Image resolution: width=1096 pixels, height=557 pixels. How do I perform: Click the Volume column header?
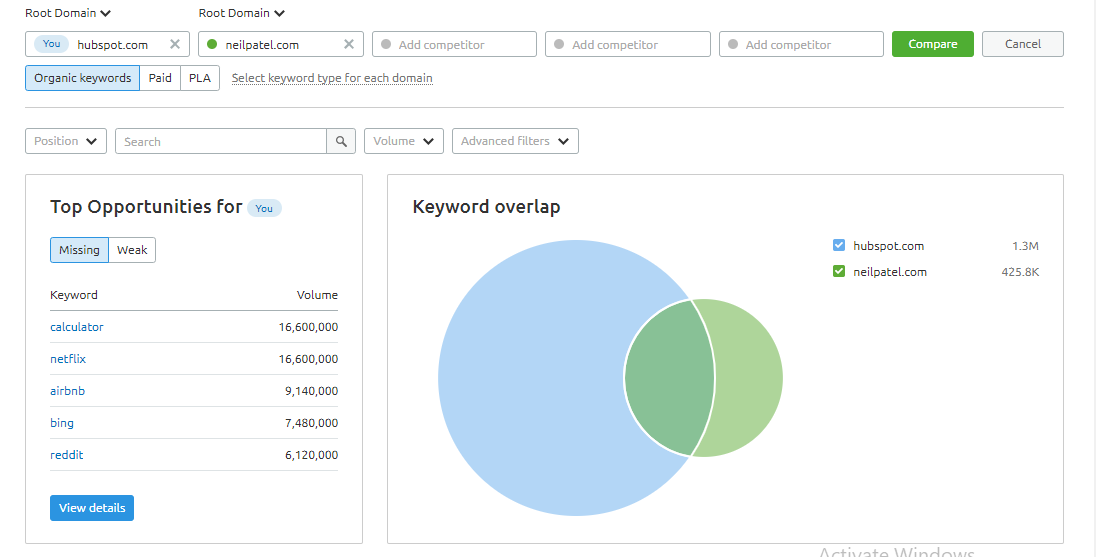pos(317,295)
